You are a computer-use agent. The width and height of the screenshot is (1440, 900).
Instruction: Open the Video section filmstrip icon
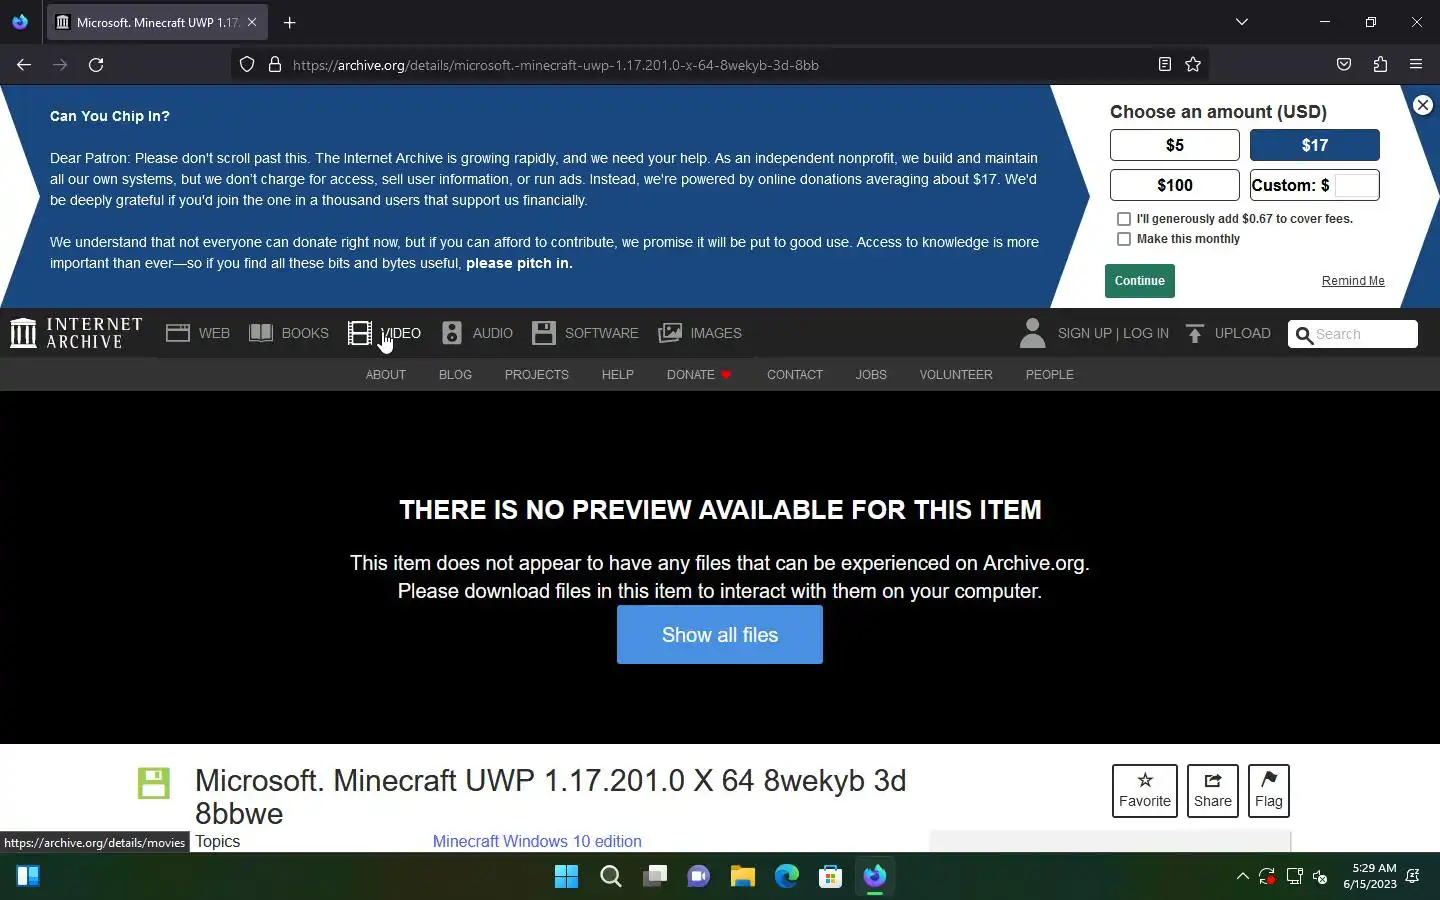pos(359,333)
